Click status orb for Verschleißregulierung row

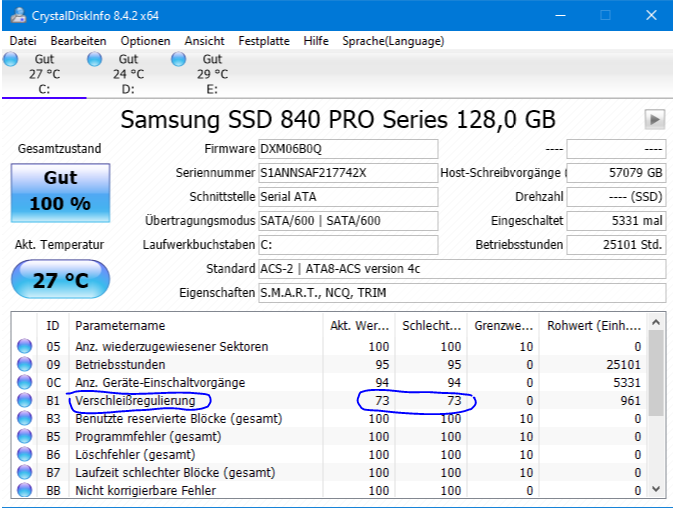point(24,400)
